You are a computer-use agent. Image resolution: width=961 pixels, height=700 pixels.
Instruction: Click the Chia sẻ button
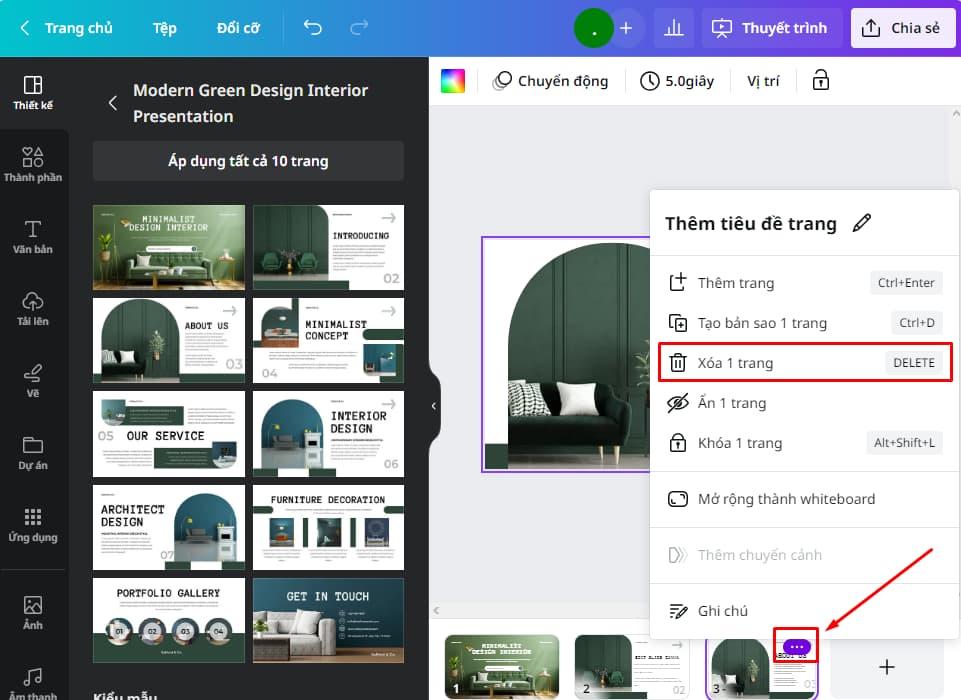tap(902, 28)
